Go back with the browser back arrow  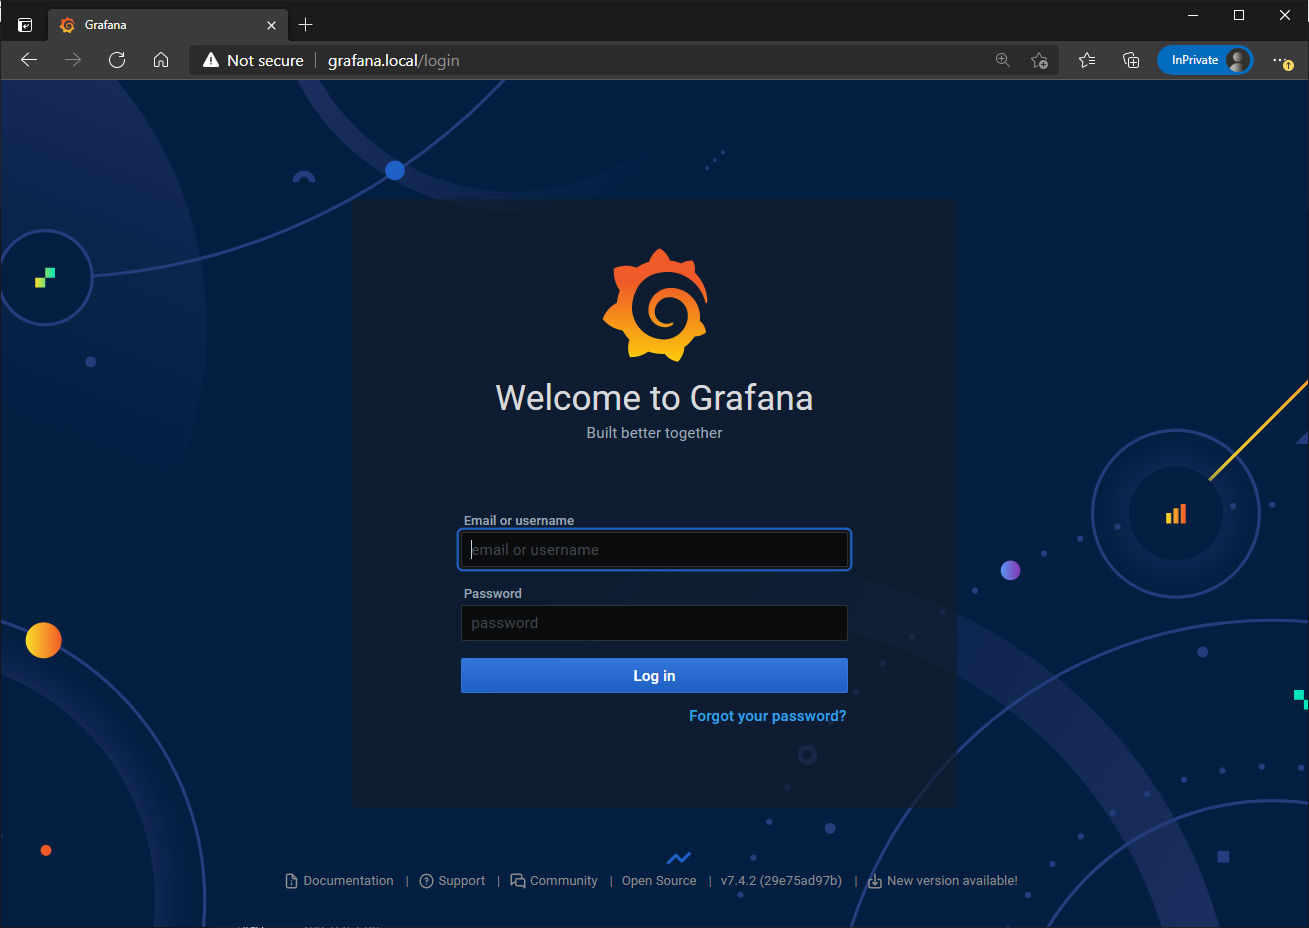[29, 60]
